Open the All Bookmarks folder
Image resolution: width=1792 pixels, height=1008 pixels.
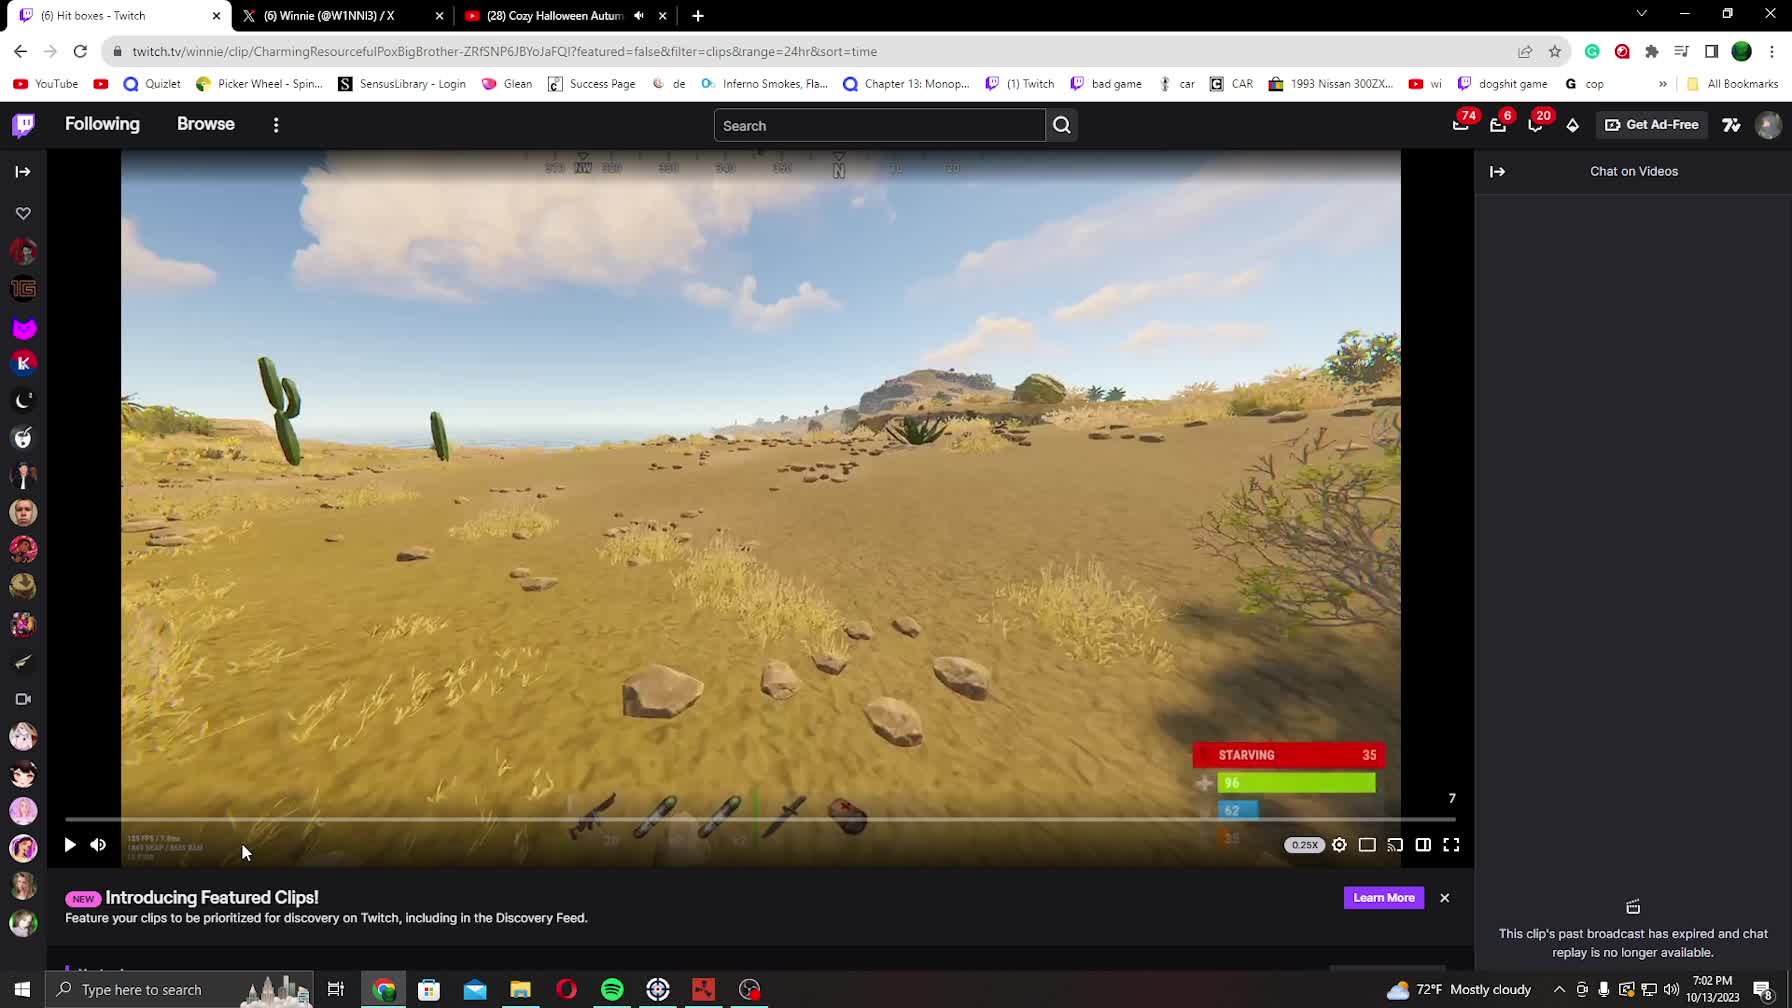pyautogui.click(x=1732, y=84)
